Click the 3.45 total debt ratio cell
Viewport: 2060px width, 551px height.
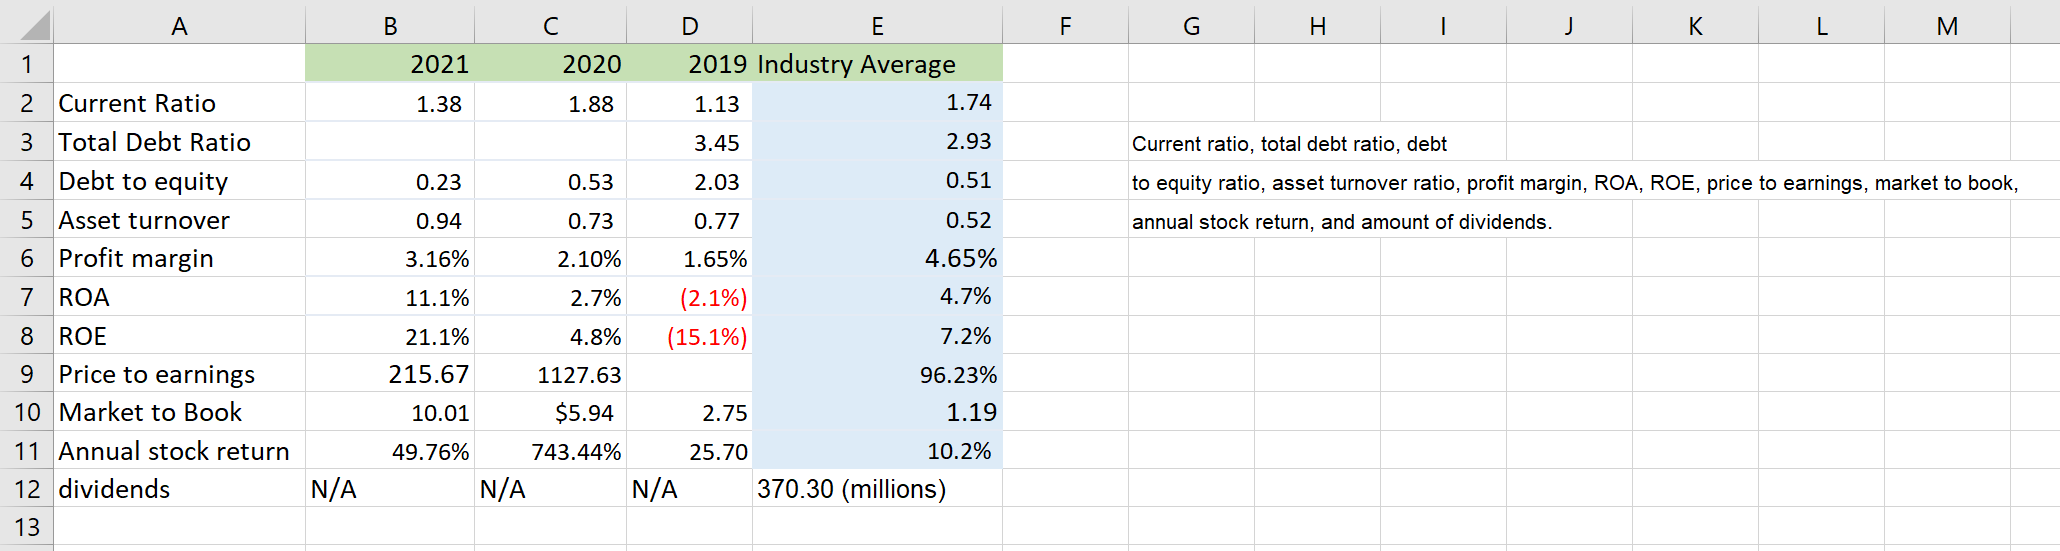[x=689, y=142]
